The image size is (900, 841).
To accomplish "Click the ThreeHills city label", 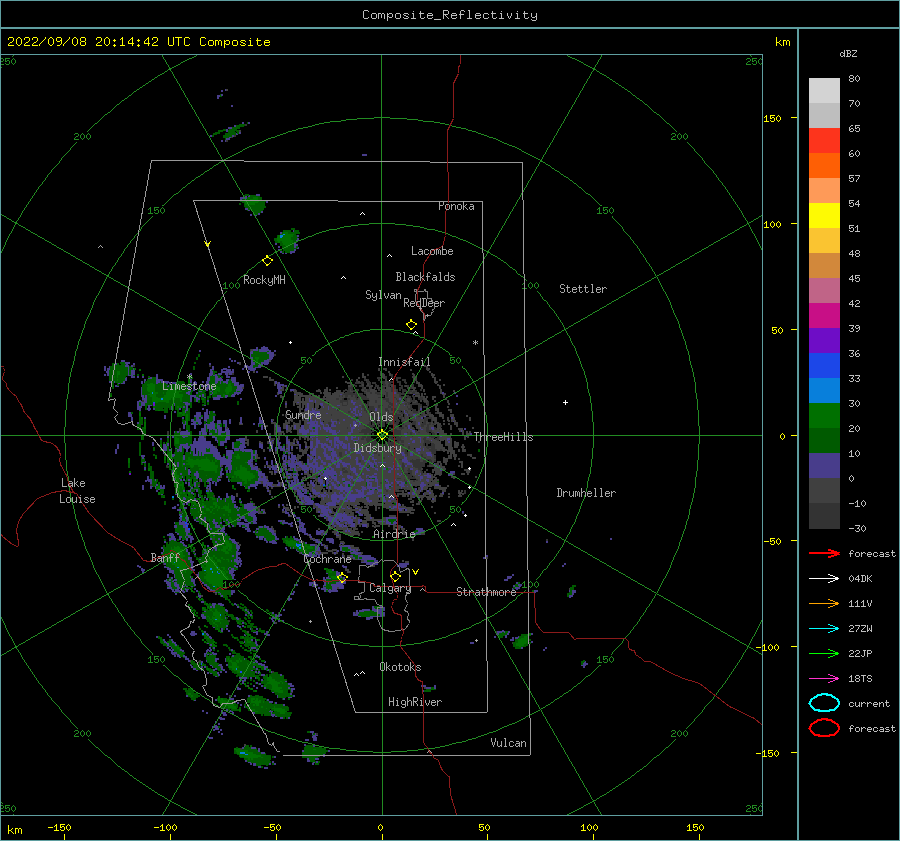I will pos(503,437).
